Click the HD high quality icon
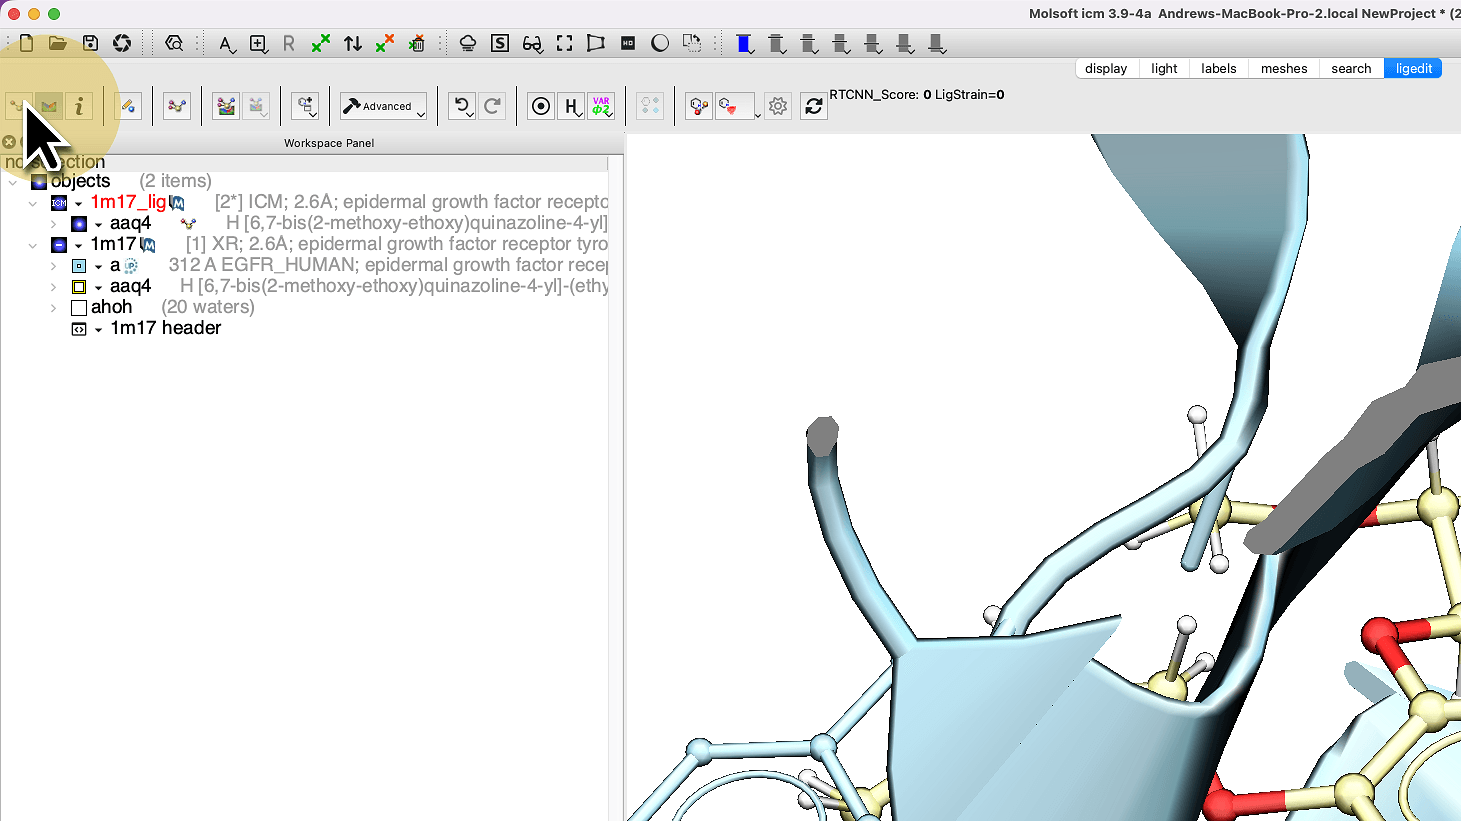Screen dimensions: 1461x821 [628, 43]
